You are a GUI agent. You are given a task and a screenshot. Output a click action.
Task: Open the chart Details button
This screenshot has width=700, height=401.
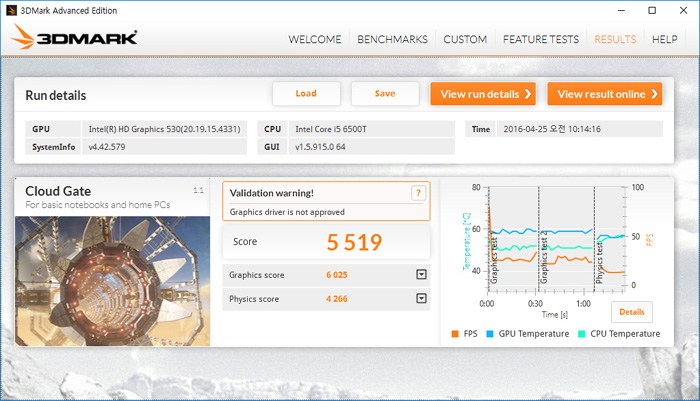click(632, 312)
